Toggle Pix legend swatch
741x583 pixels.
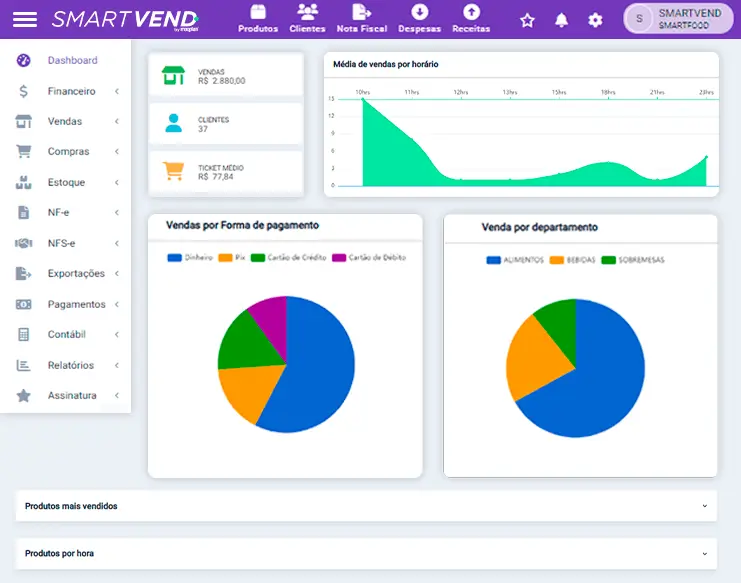coord(225,257)
